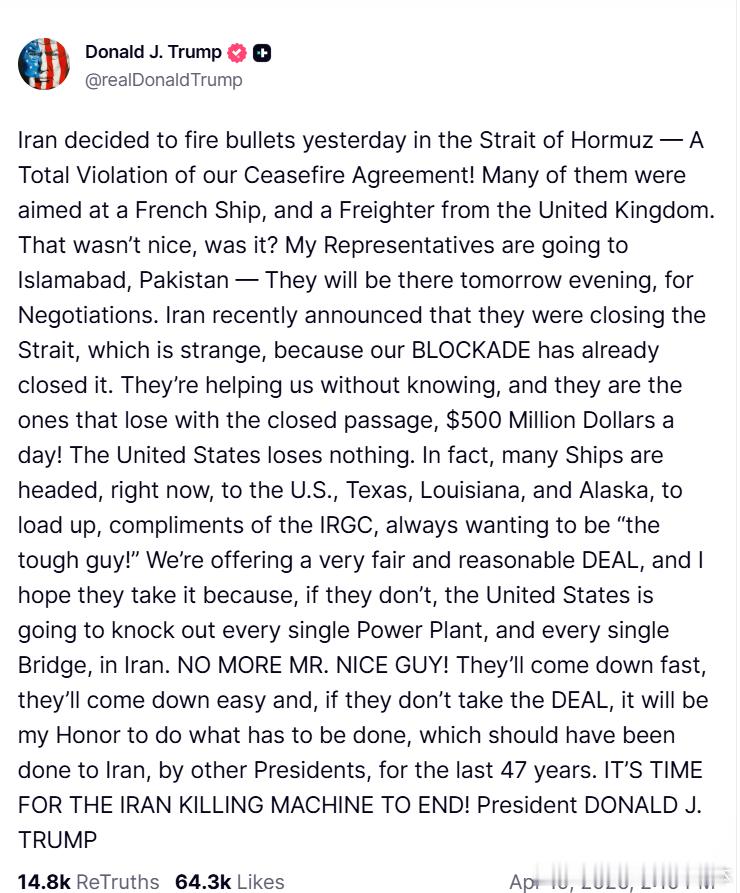
Task: View the 14.8k ReTruths list
Action: [x=88, y=881]
